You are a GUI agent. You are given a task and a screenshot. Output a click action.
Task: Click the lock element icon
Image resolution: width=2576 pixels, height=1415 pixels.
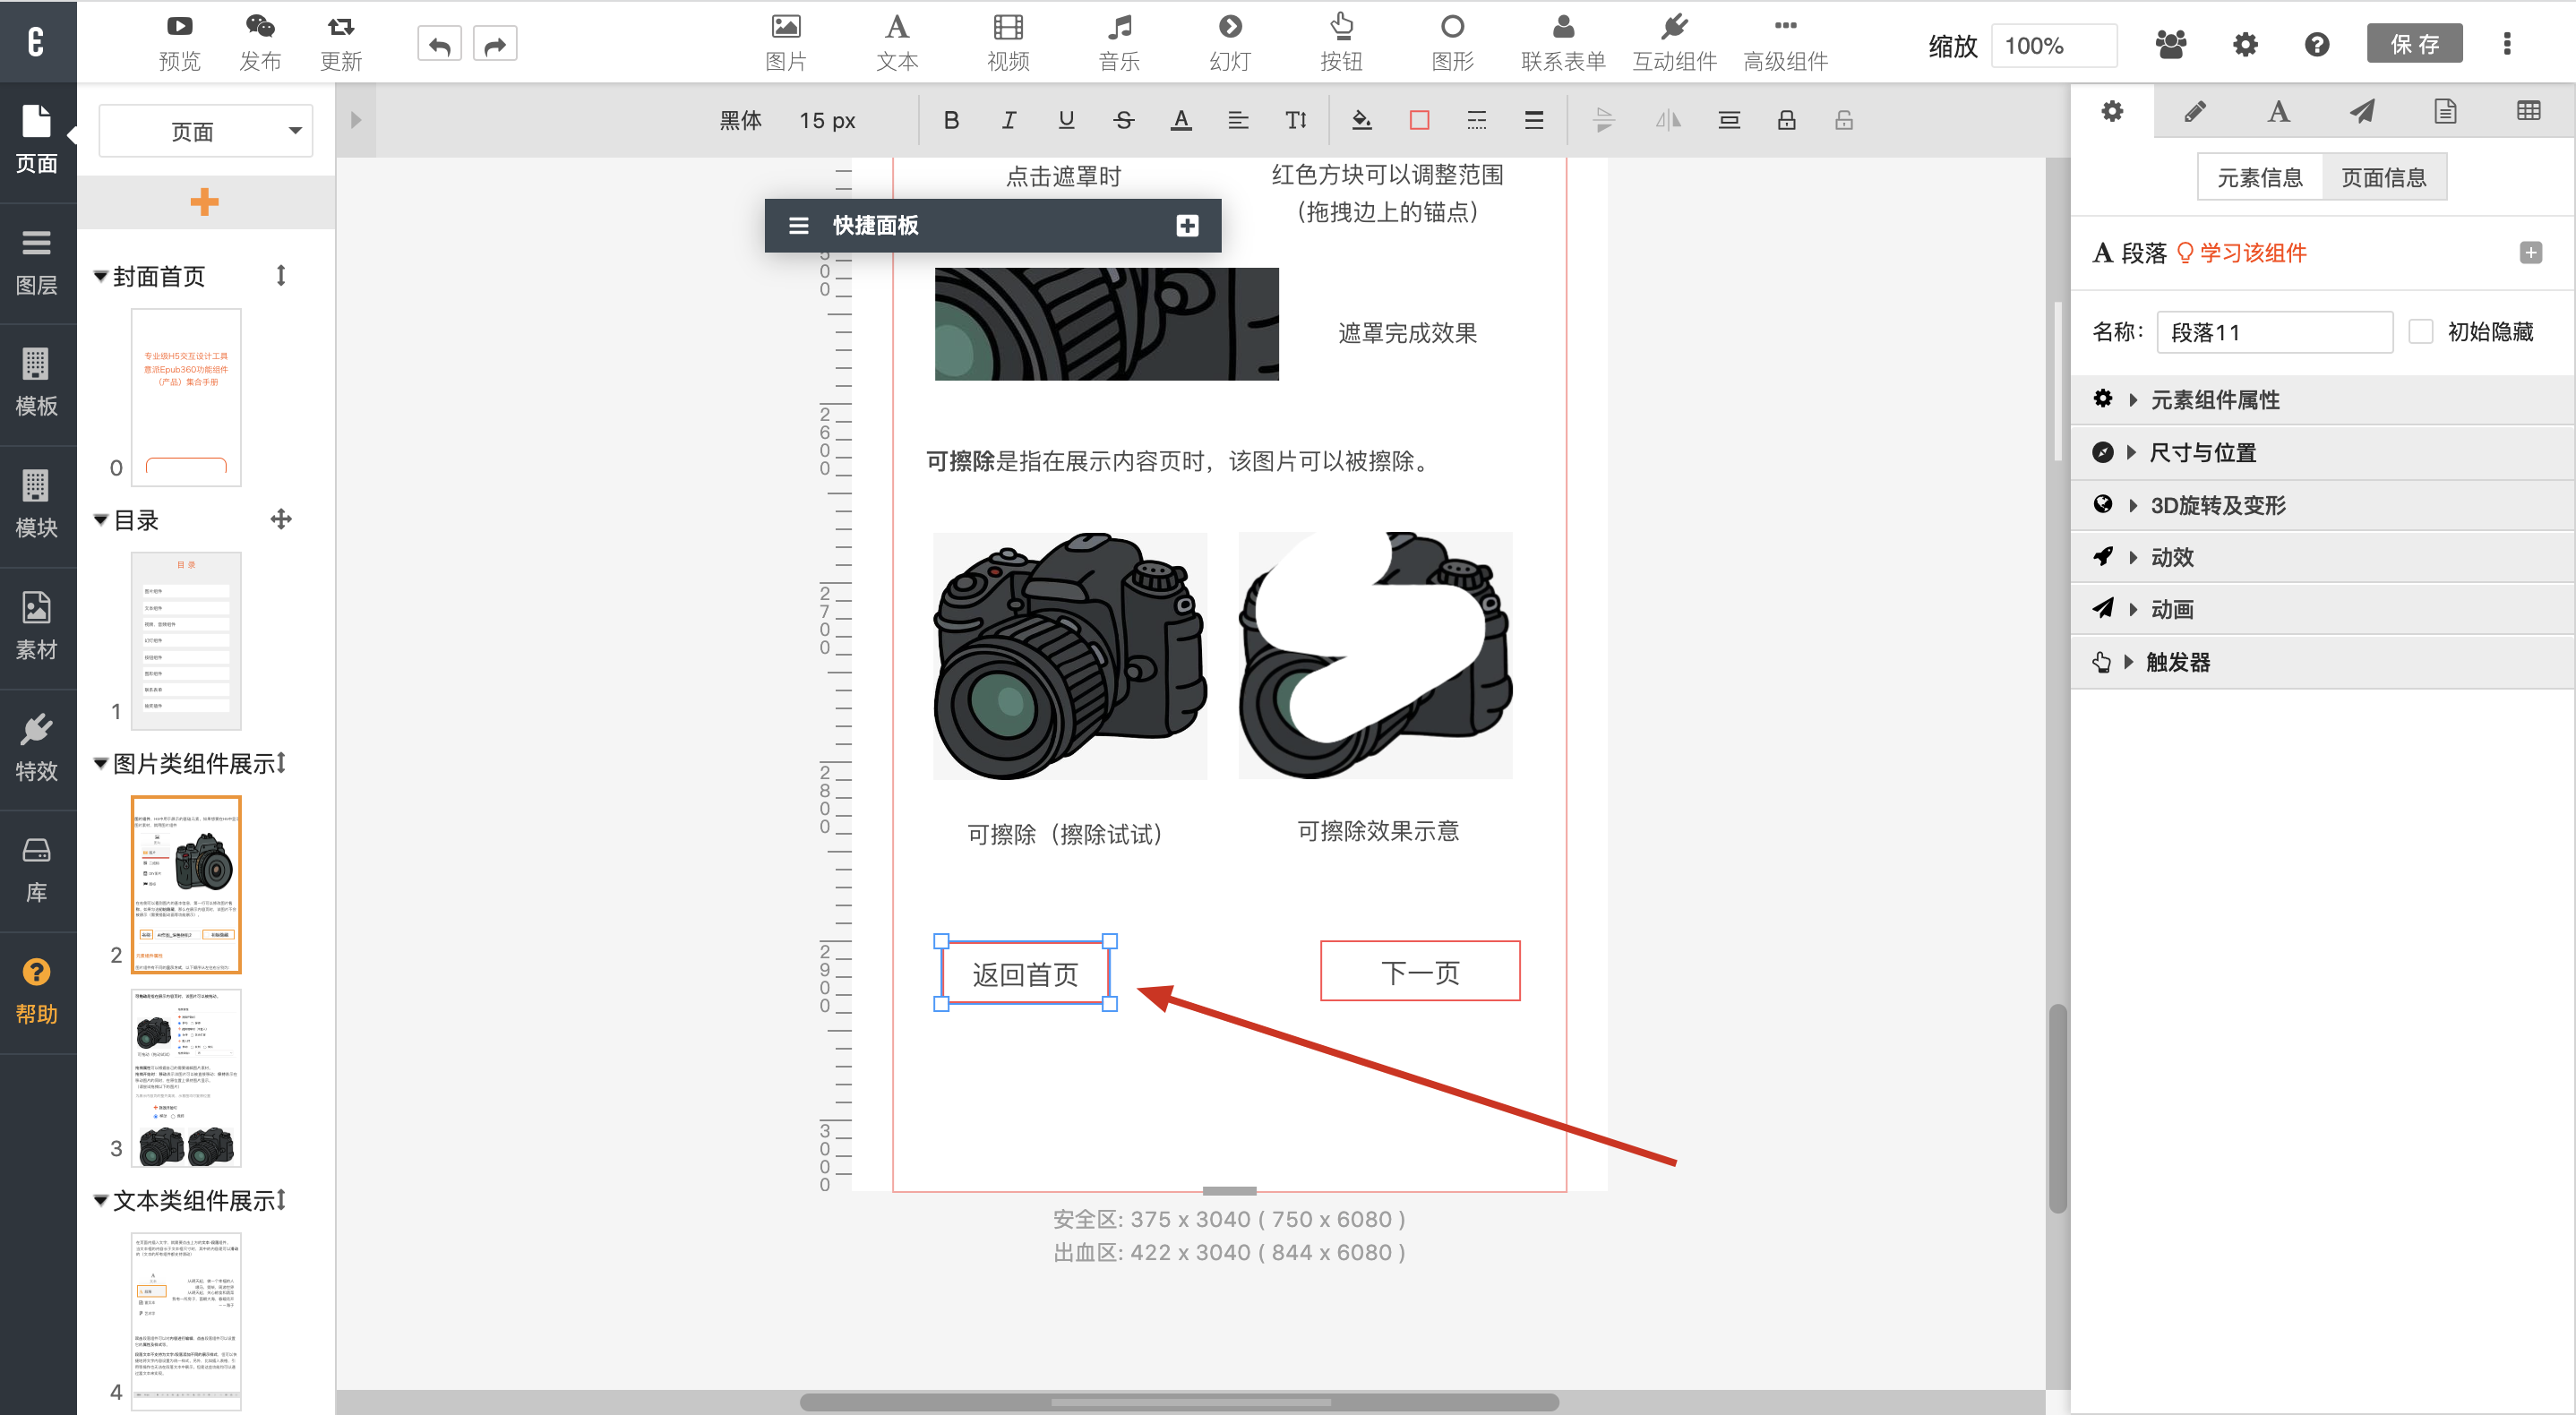[x=1785, y=120]
